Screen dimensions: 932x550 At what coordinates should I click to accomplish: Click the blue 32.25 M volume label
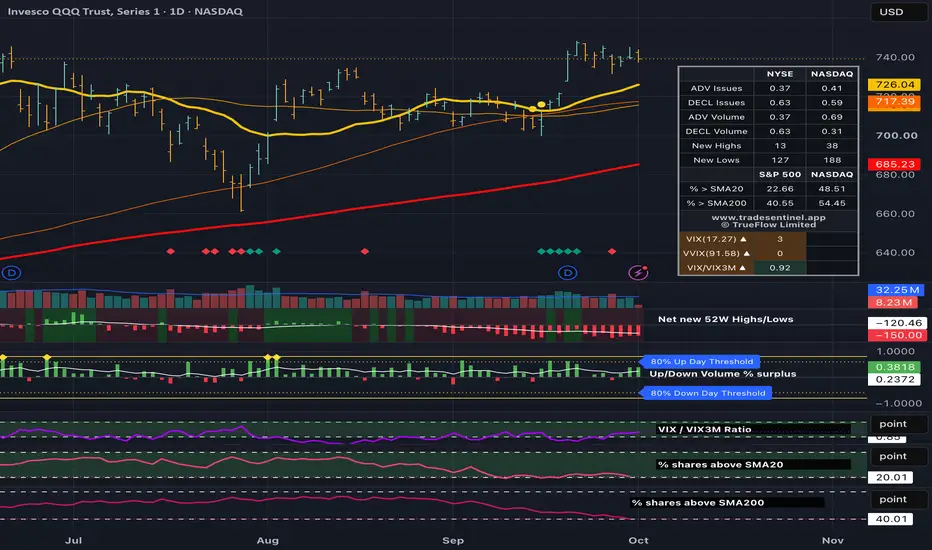tap(897, 290)
